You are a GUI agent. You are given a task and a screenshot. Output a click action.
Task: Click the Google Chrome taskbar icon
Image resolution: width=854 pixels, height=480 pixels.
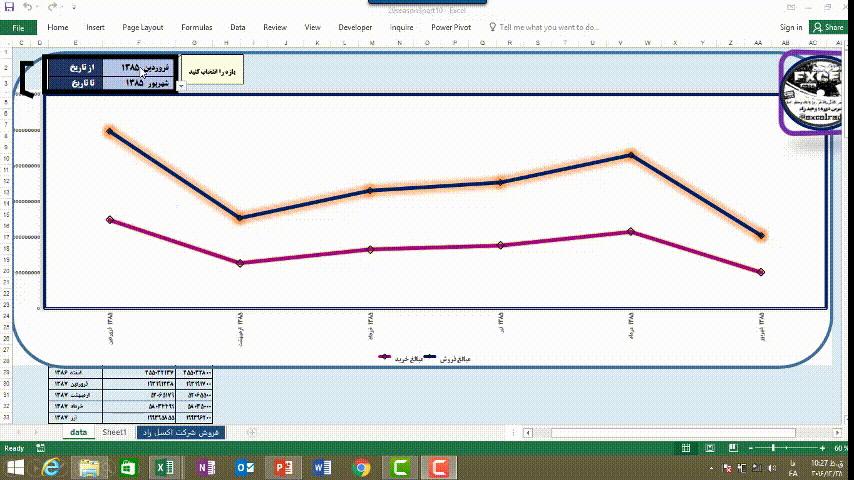coord(361,467)
